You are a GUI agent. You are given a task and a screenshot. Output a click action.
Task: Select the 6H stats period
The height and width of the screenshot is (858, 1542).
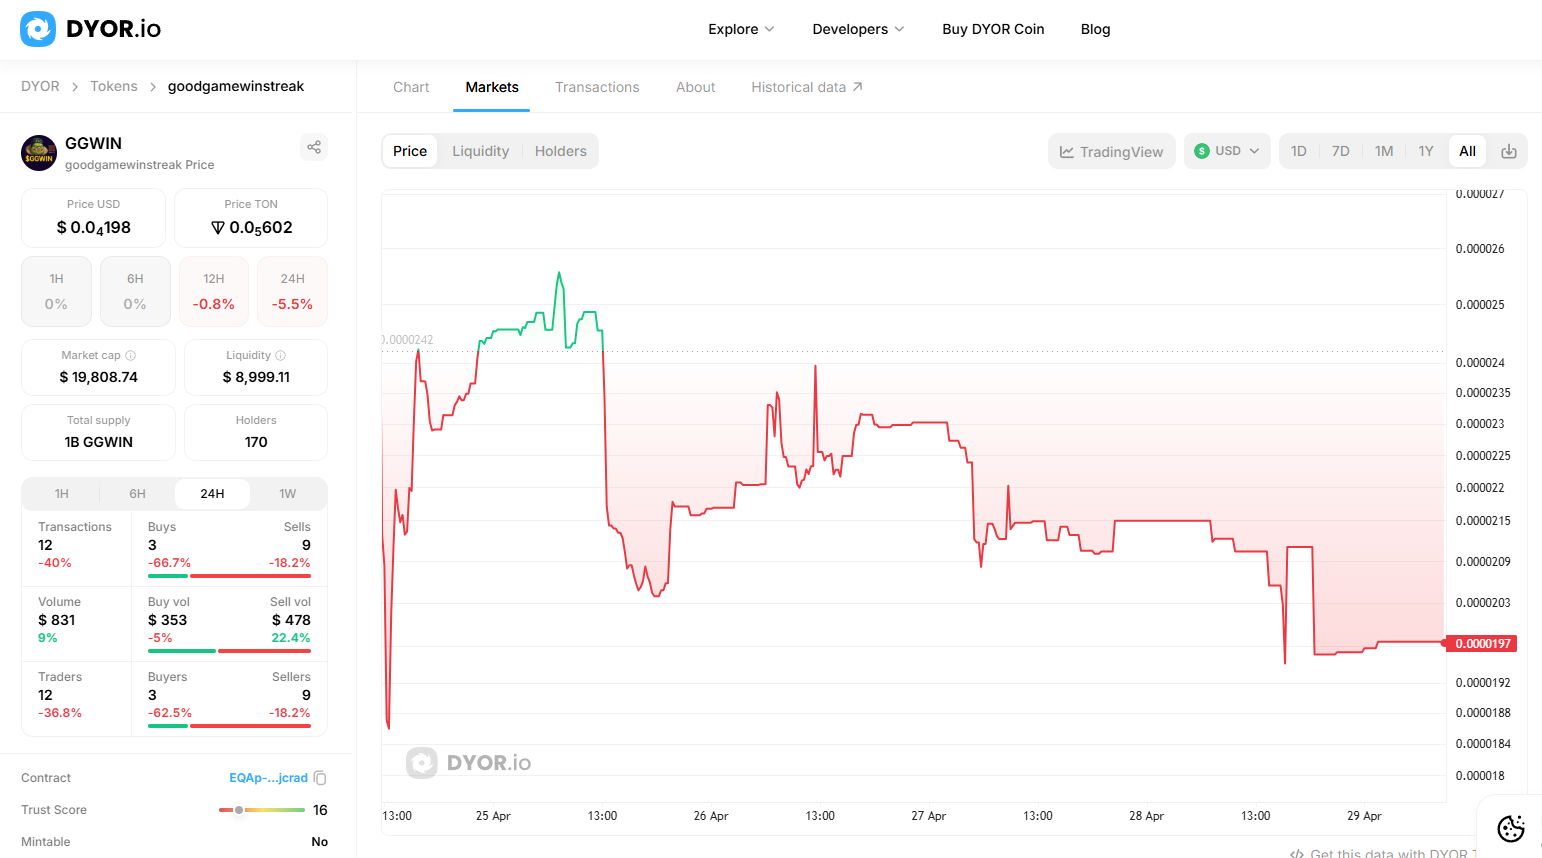click(x=137, y=494)
